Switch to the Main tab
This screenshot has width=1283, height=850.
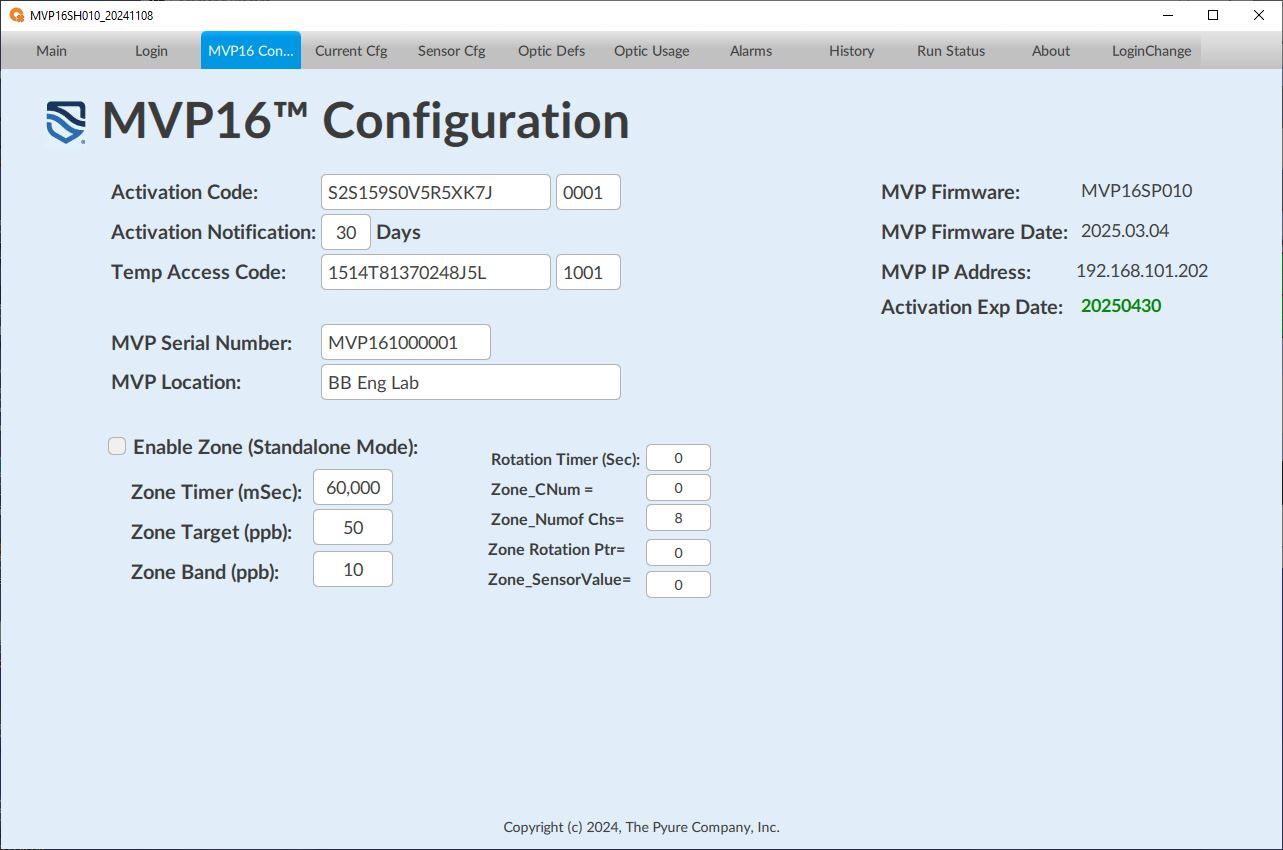(51, 51)
